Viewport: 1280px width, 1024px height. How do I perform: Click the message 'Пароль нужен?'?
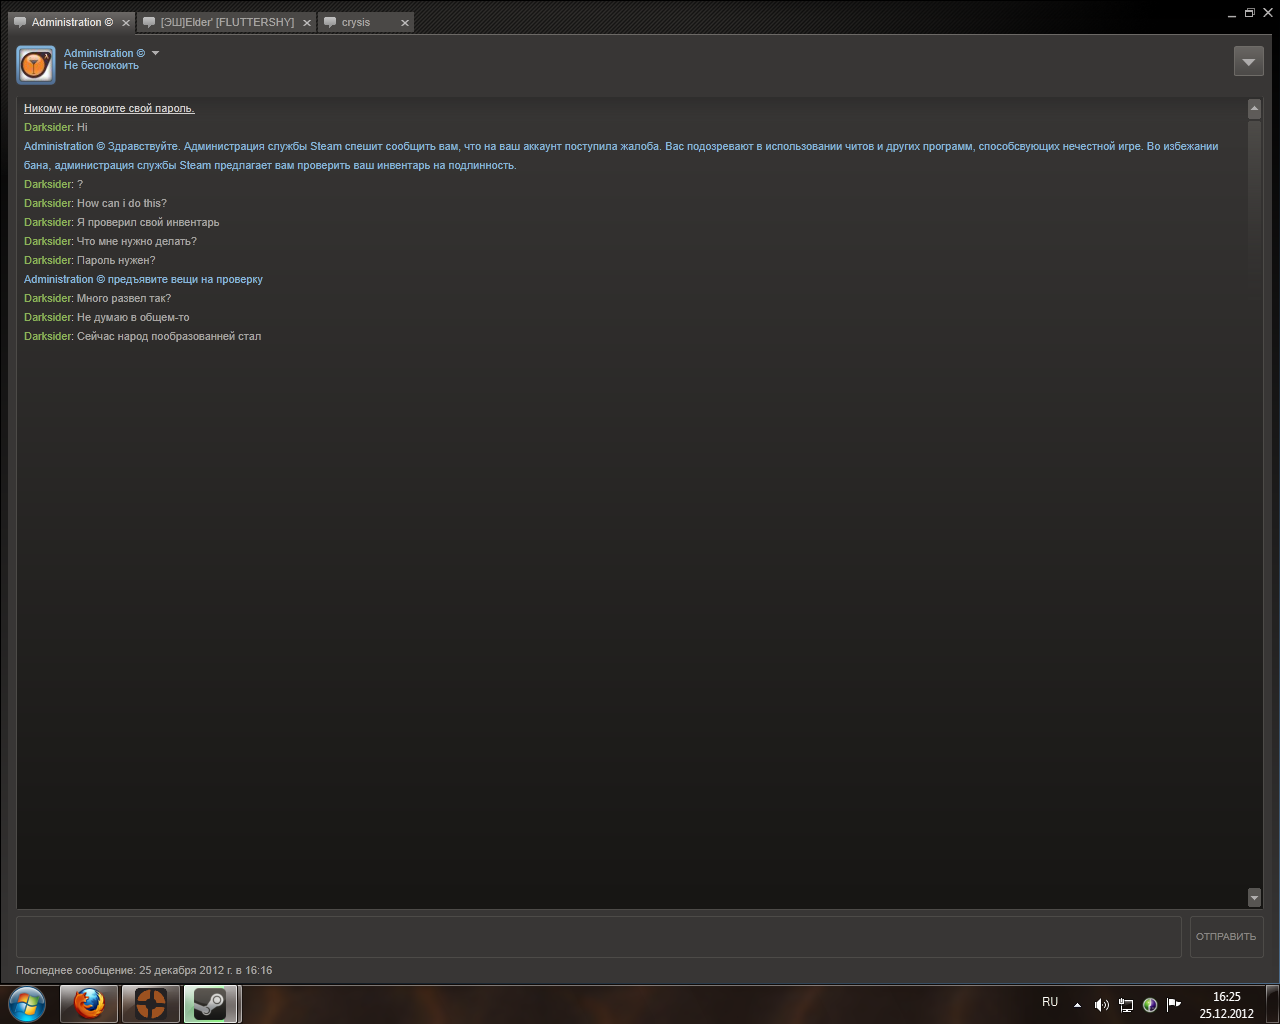point(116,260)
